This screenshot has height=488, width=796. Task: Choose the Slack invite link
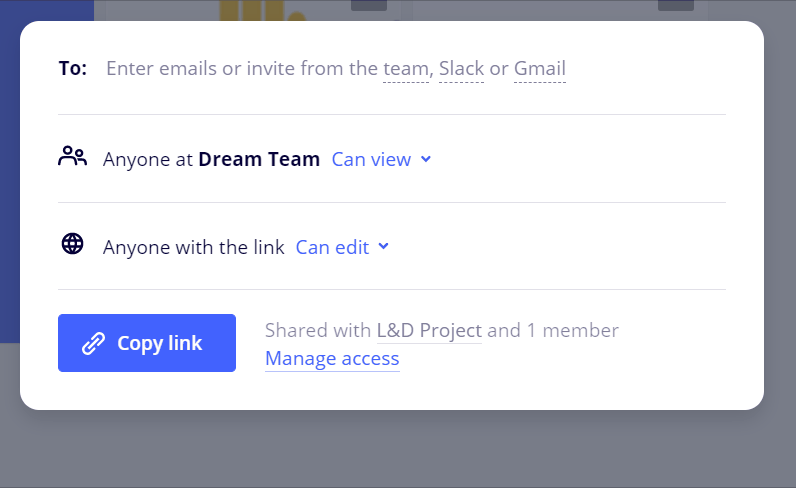coord(461,69)
